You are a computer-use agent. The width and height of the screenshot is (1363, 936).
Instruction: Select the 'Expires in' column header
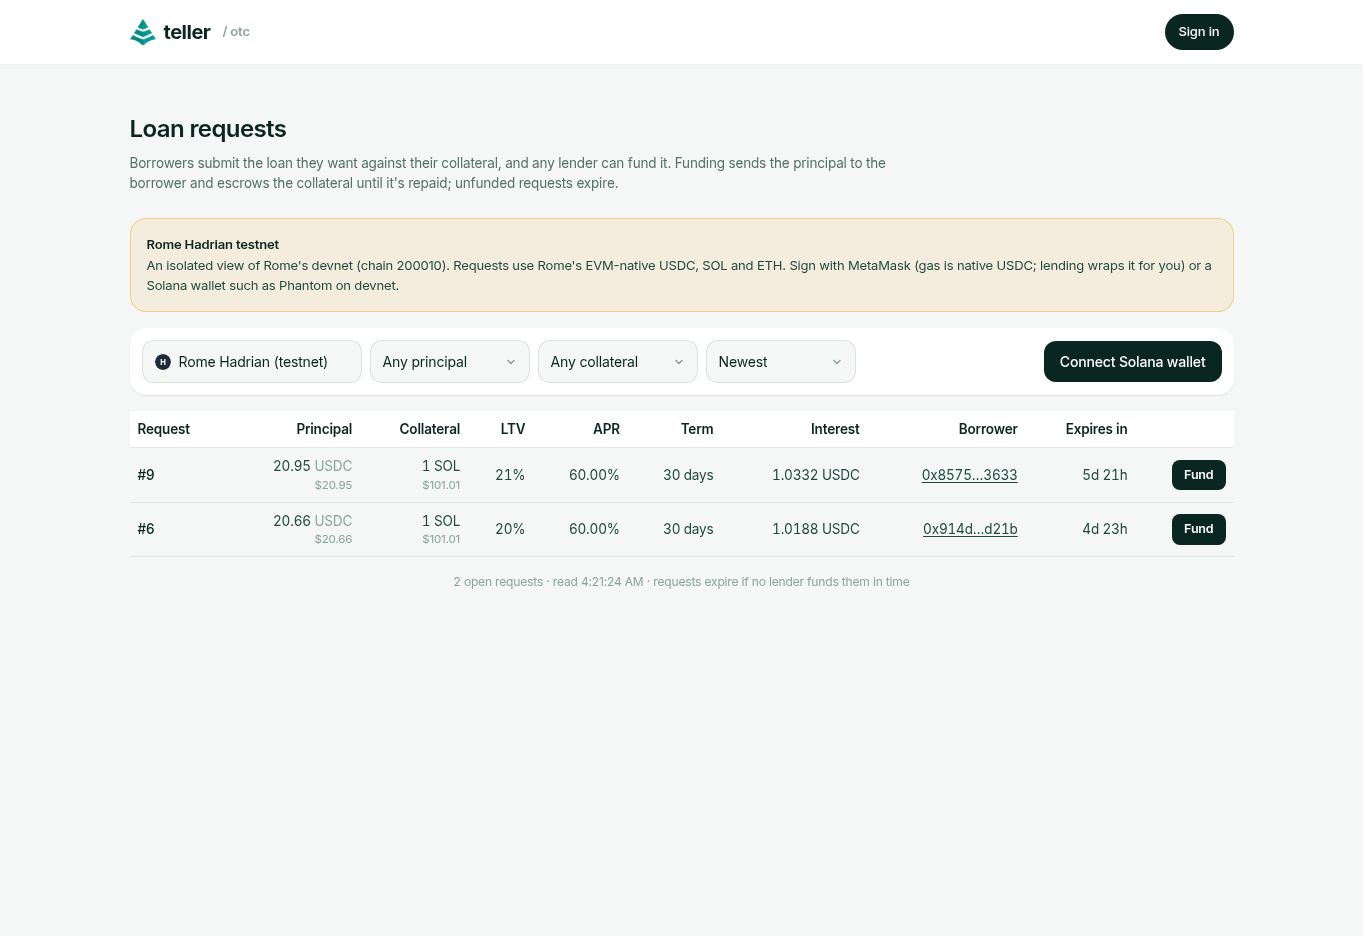coord(1096,429)
